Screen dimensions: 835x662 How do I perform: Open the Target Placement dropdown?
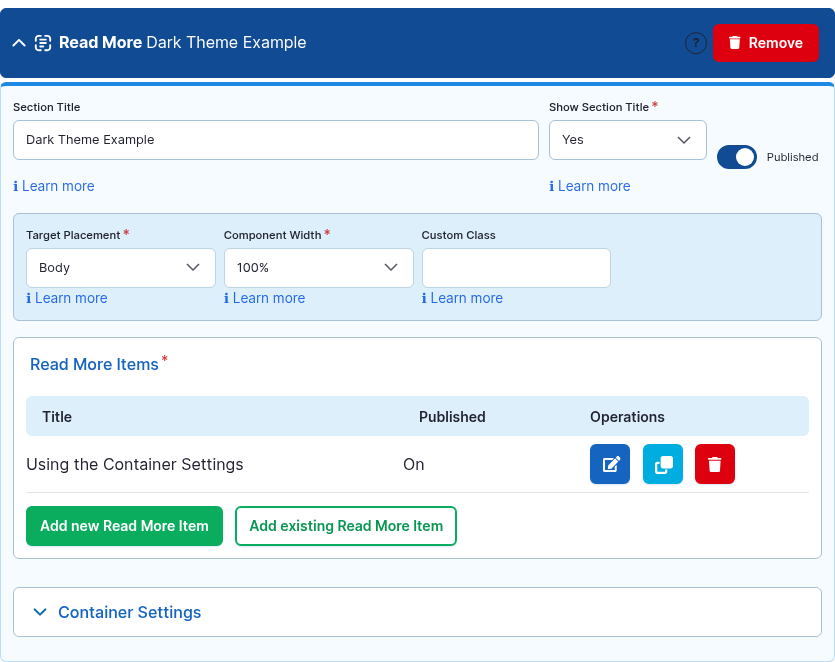[x=121, y=268]
